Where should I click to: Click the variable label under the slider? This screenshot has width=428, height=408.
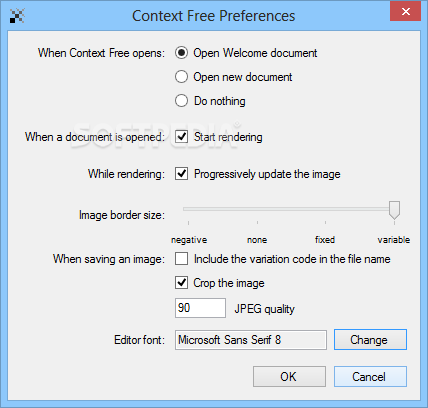click(x=394, y=240)
